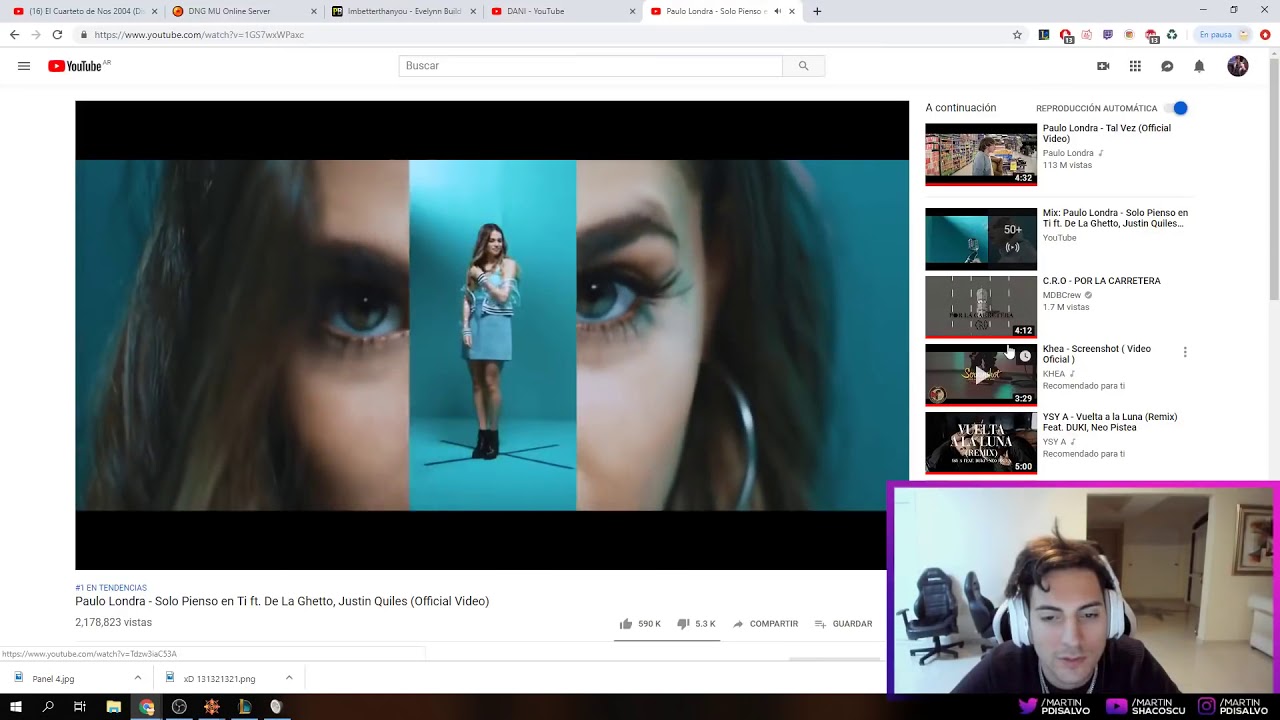This screenshot has width=1280, height=720.
Task: Click the page vertical scrollbar
Action: (x=1274, y=180)
